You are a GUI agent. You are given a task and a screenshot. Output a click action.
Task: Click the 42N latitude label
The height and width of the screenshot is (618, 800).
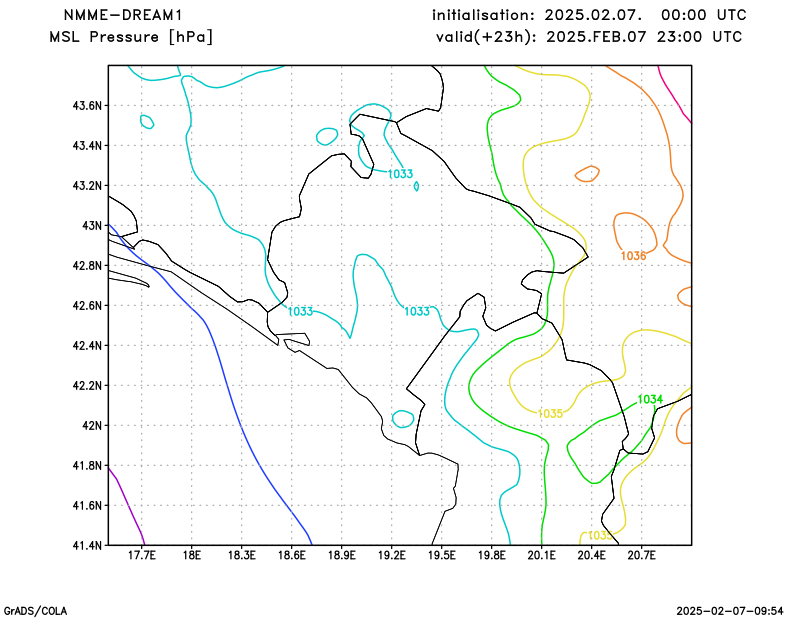[x=92, y=426]
